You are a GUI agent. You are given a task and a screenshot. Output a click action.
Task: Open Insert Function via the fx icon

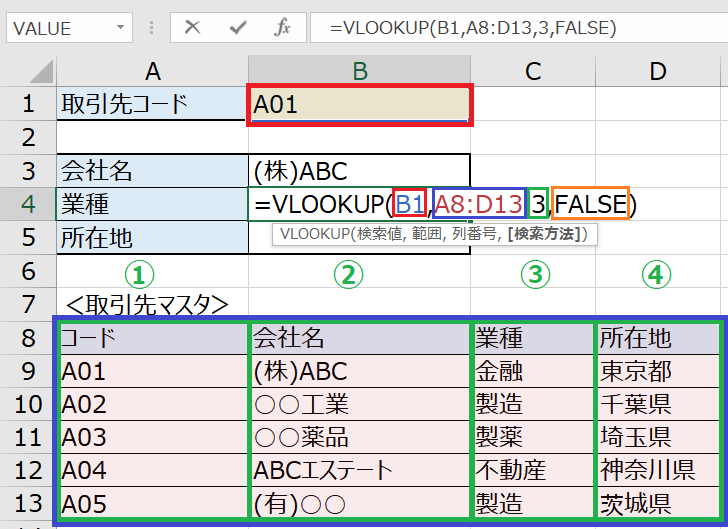[x=282, y=27]
